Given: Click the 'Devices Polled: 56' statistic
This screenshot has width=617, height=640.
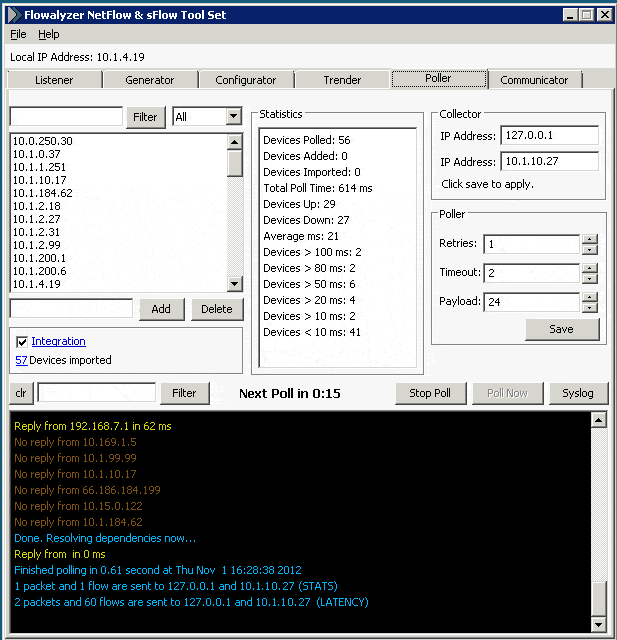Looking at the screenshot, I should click(307, 140).
